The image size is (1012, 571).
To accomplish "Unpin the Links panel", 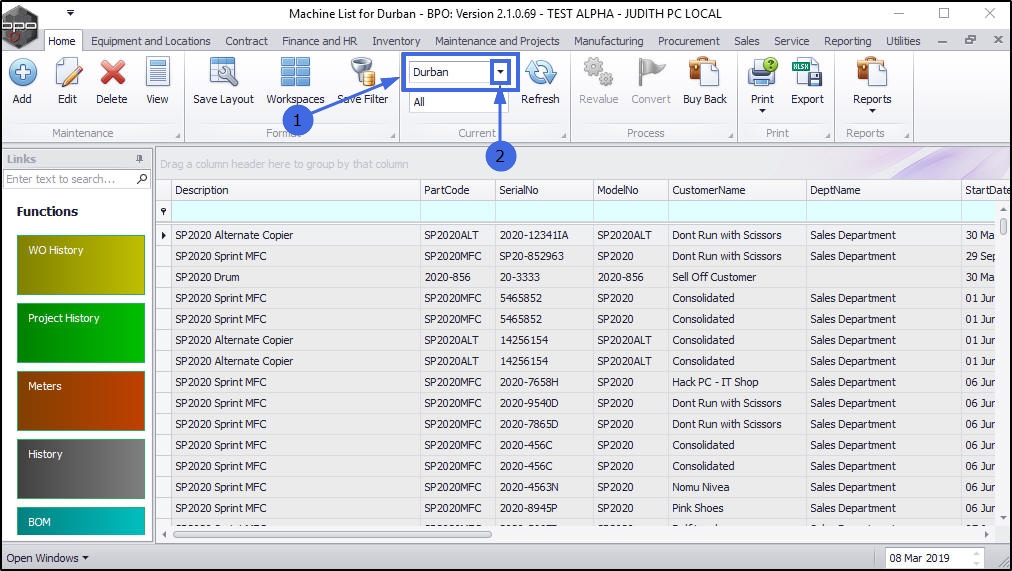I will (x=139, y=159).
